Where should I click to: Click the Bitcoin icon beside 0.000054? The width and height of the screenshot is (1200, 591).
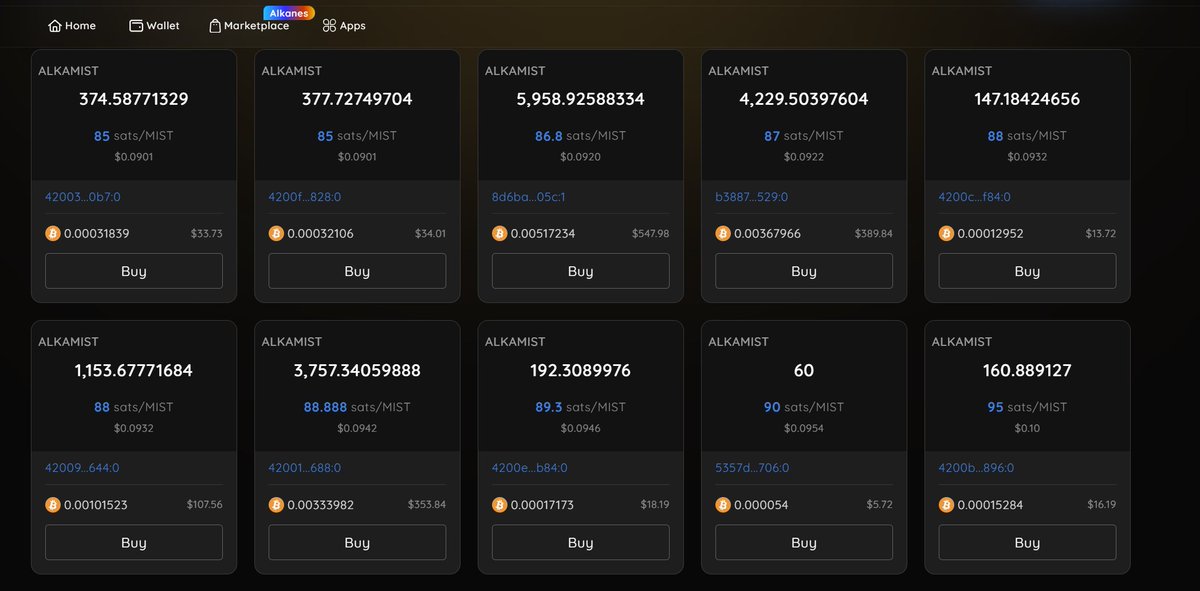pyautogui.click(x=723, y=505)
